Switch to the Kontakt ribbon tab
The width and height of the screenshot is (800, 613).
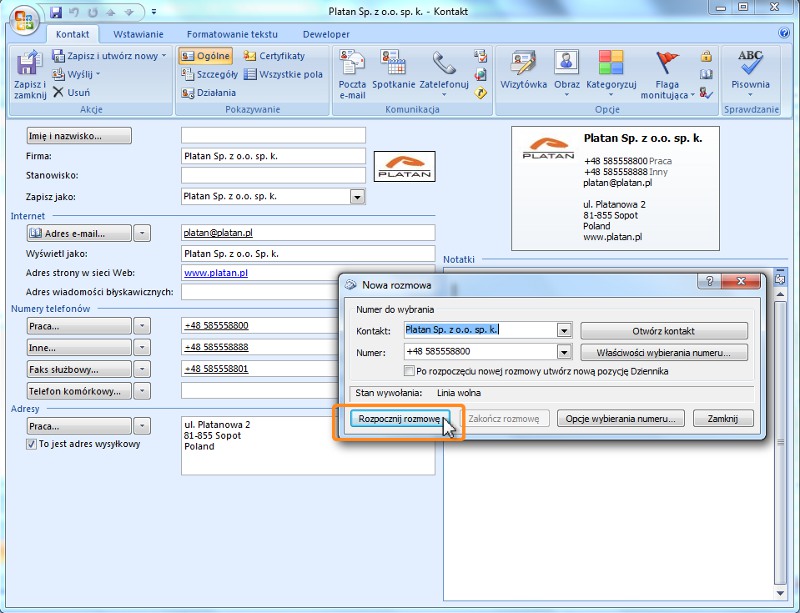72,34
